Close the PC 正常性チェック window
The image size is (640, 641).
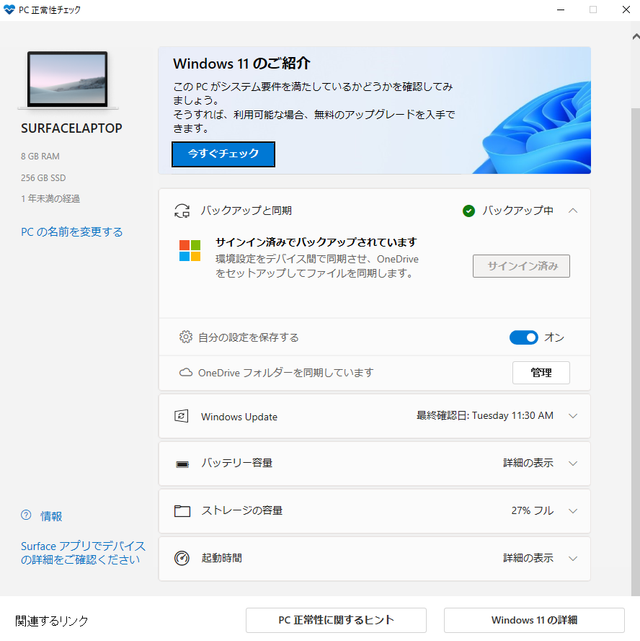[x=626, y=10]
